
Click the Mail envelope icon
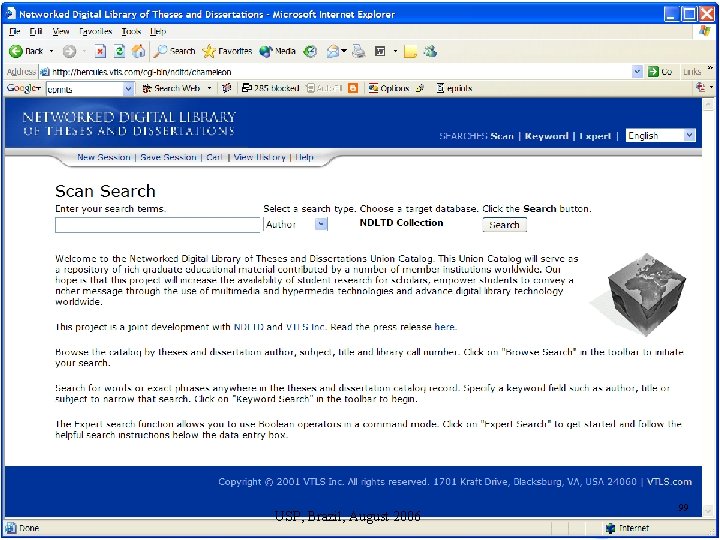[x=333, y=51]
